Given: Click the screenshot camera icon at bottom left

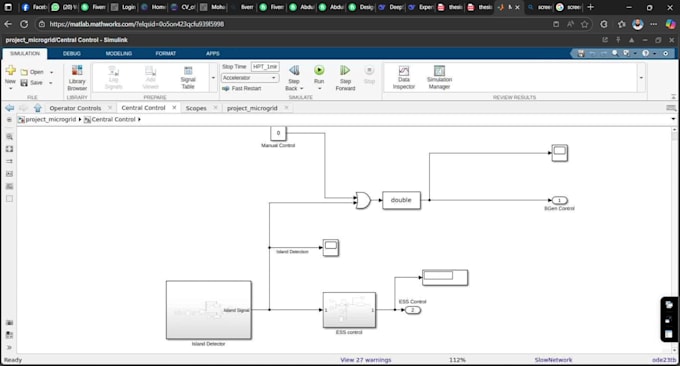Looking at the screenshot, I should (x=9, y=323).
